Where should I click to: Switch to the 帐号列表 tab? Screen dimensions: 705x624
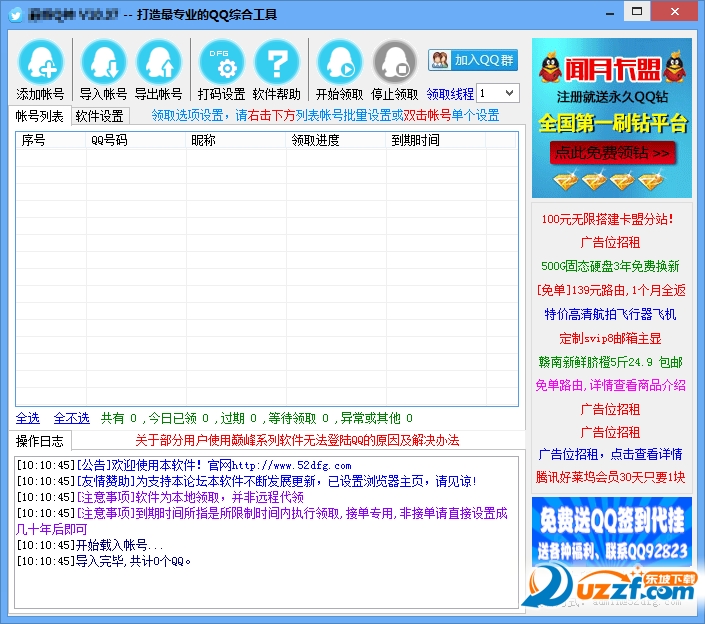point(40,116)
